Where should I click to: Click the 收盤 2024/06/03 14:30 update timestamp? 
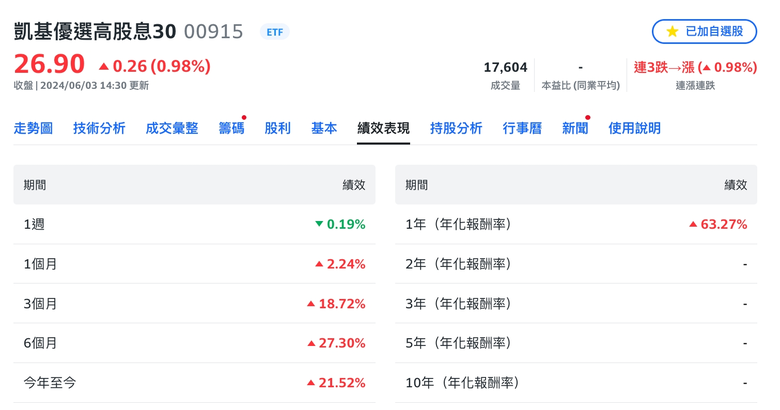coord(81,86)
